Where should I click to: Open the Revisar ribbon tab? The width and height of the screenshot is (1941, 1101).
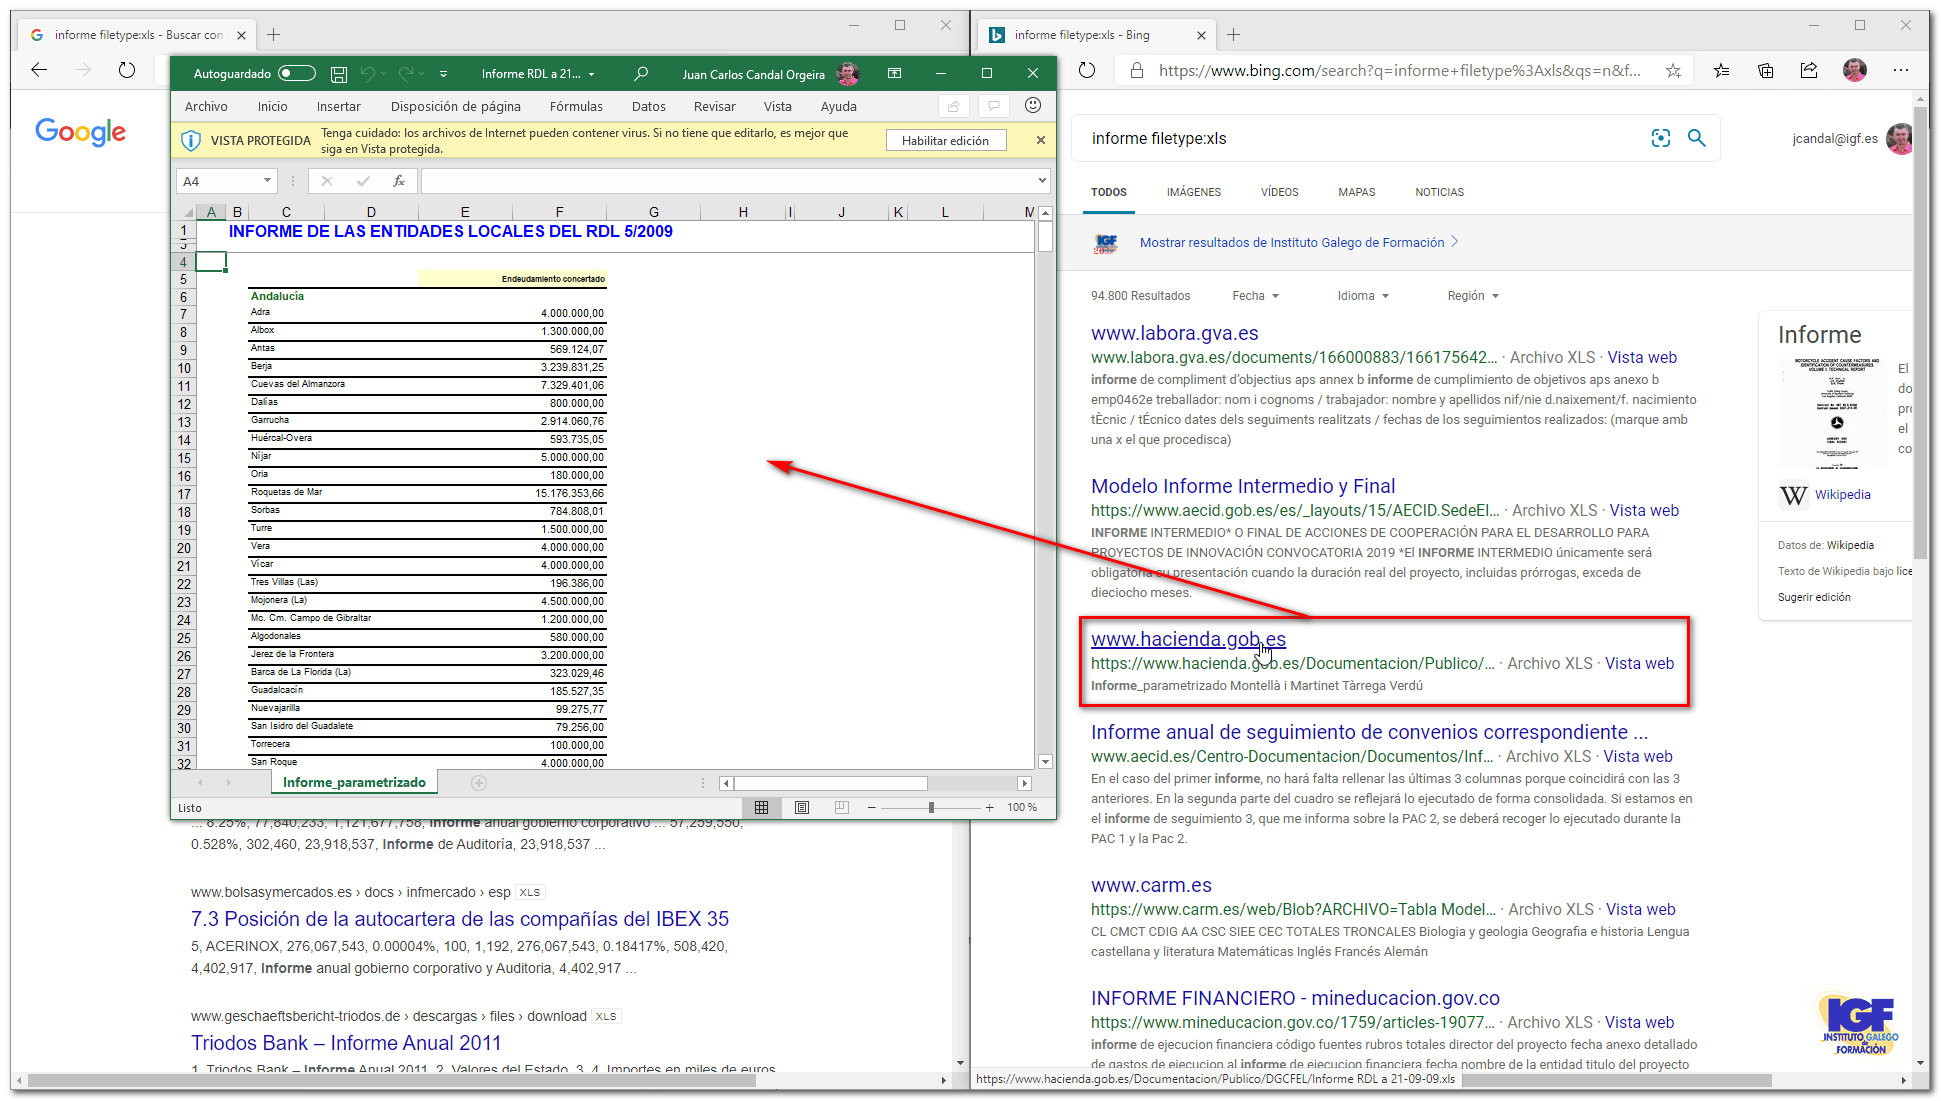click(715, 106)
